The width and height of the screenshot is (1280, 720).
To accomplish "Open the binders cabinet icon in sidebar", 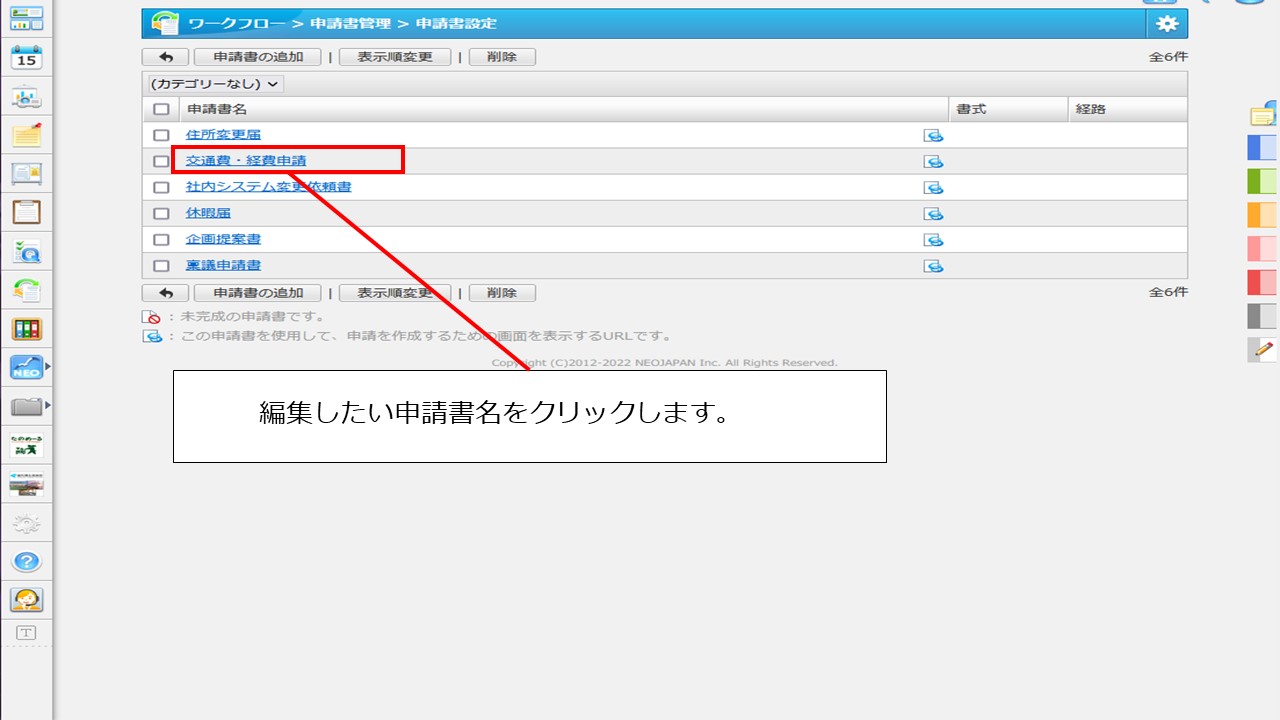I will 27,329.
